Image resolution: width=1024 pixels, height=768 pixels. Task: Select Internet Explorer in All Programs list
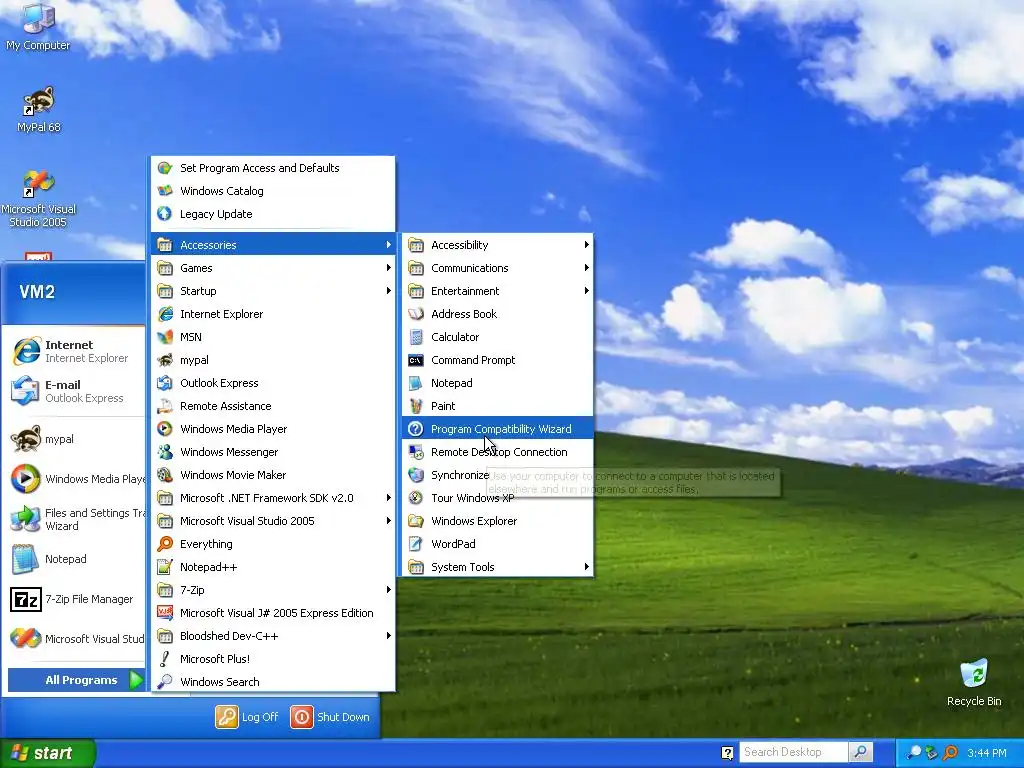(x=273, y=314)
